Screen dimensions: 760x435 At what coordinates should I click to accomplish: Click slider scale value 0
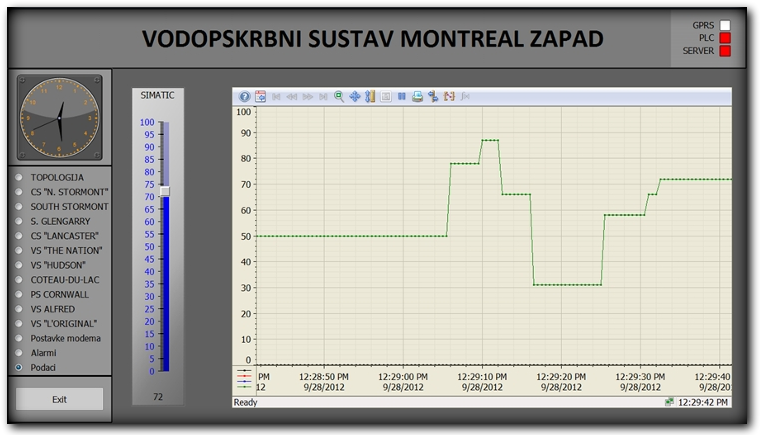[152, 371]
